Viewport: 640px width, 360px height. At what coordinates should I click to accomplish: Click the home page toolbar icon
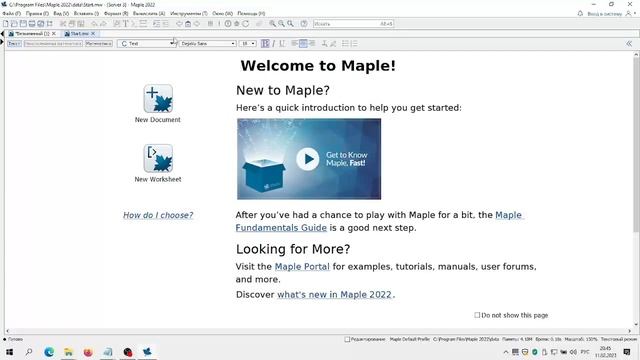[x=188, y=24]
